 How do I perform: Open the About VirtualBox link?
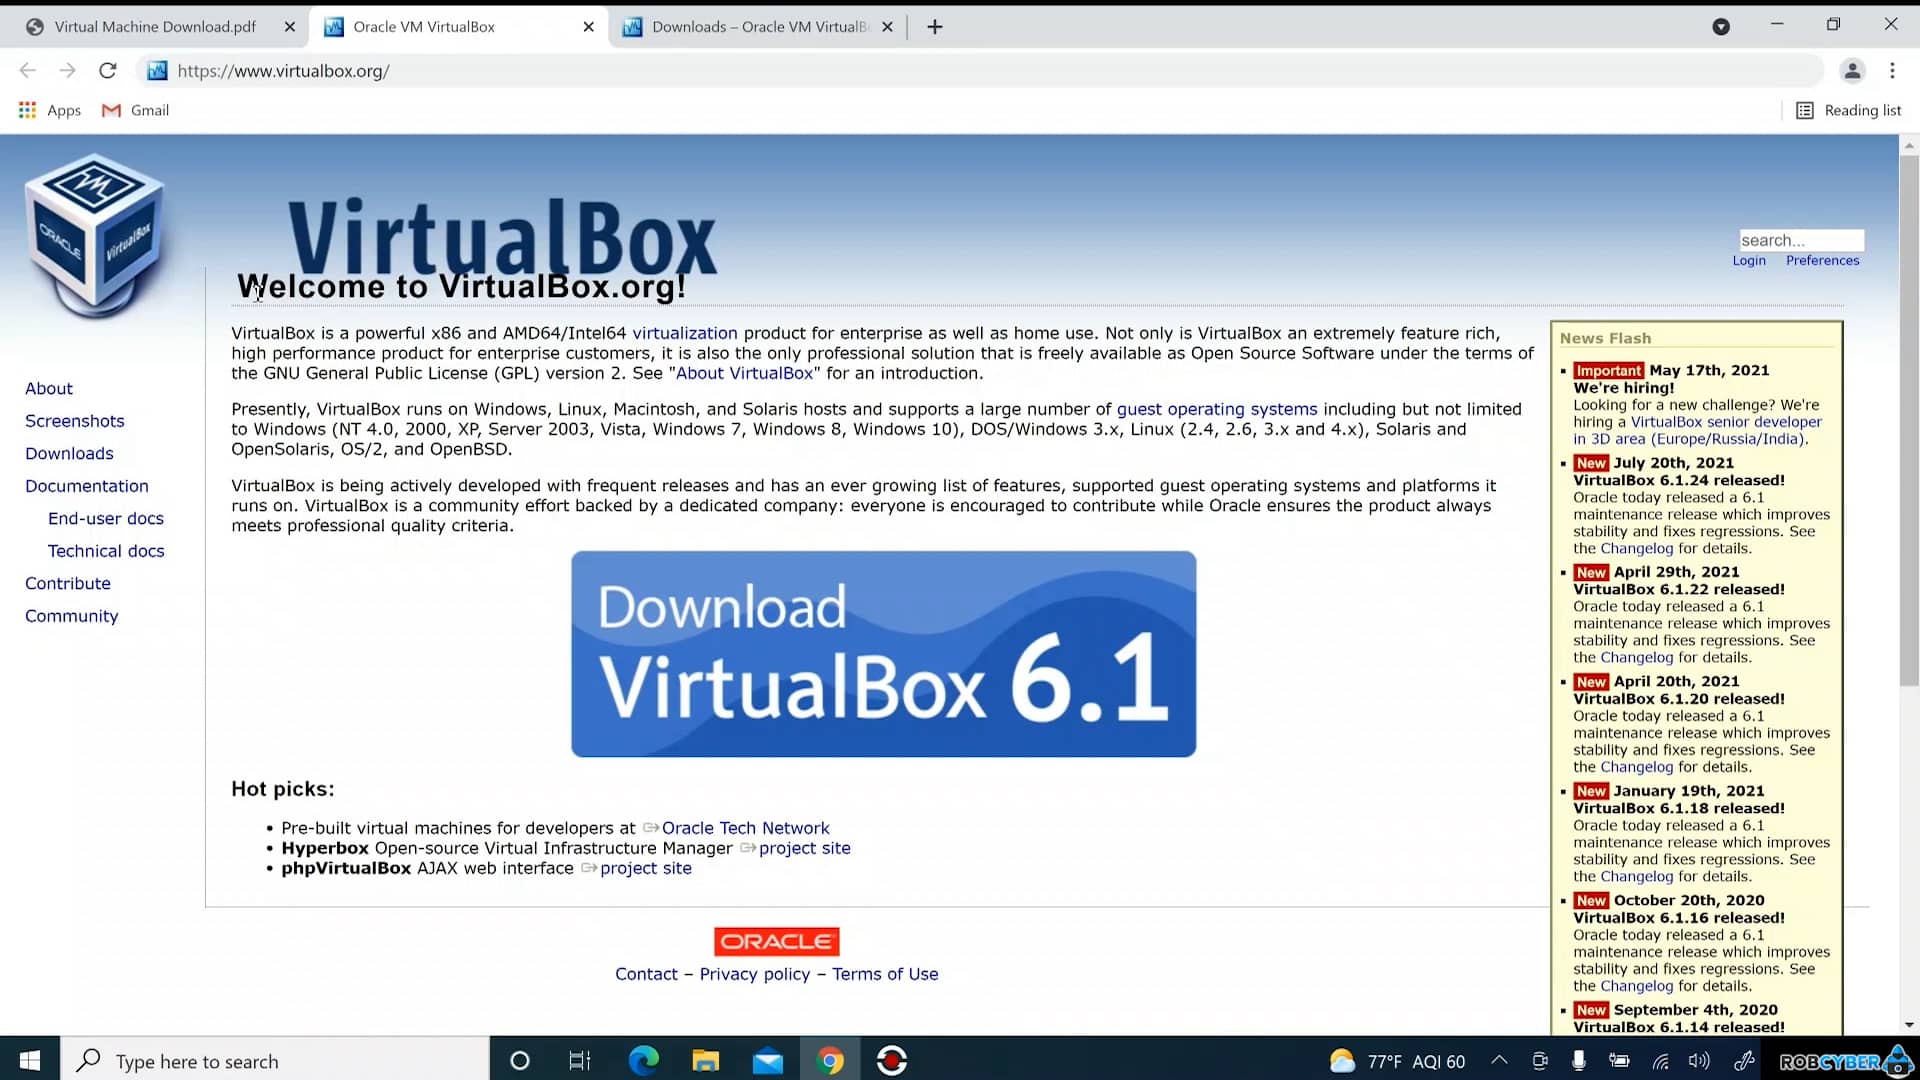744,373
